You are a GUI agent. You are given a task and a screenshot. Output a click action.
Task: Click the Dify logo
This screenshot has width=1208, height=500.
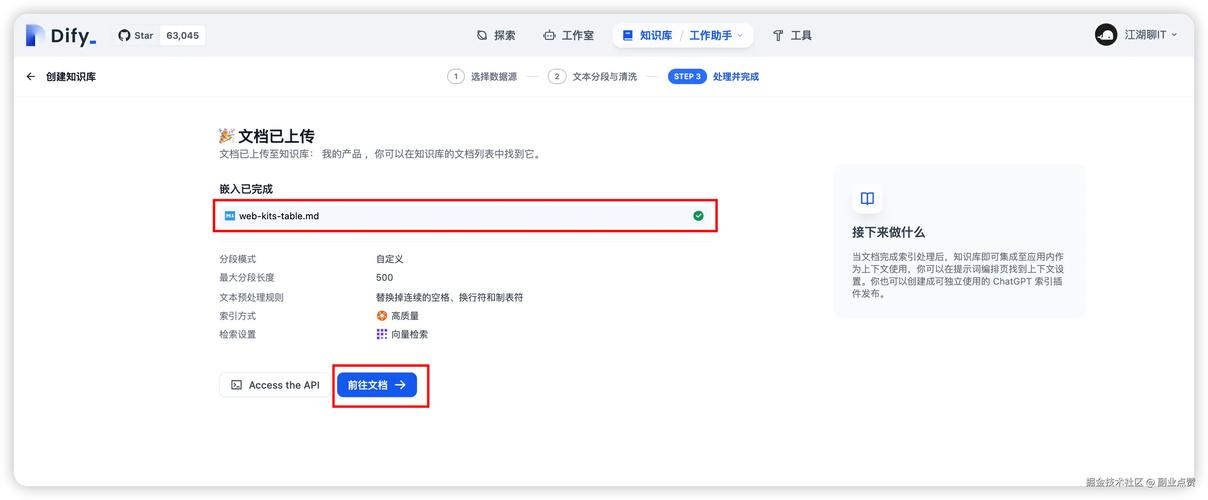[62, 35]
